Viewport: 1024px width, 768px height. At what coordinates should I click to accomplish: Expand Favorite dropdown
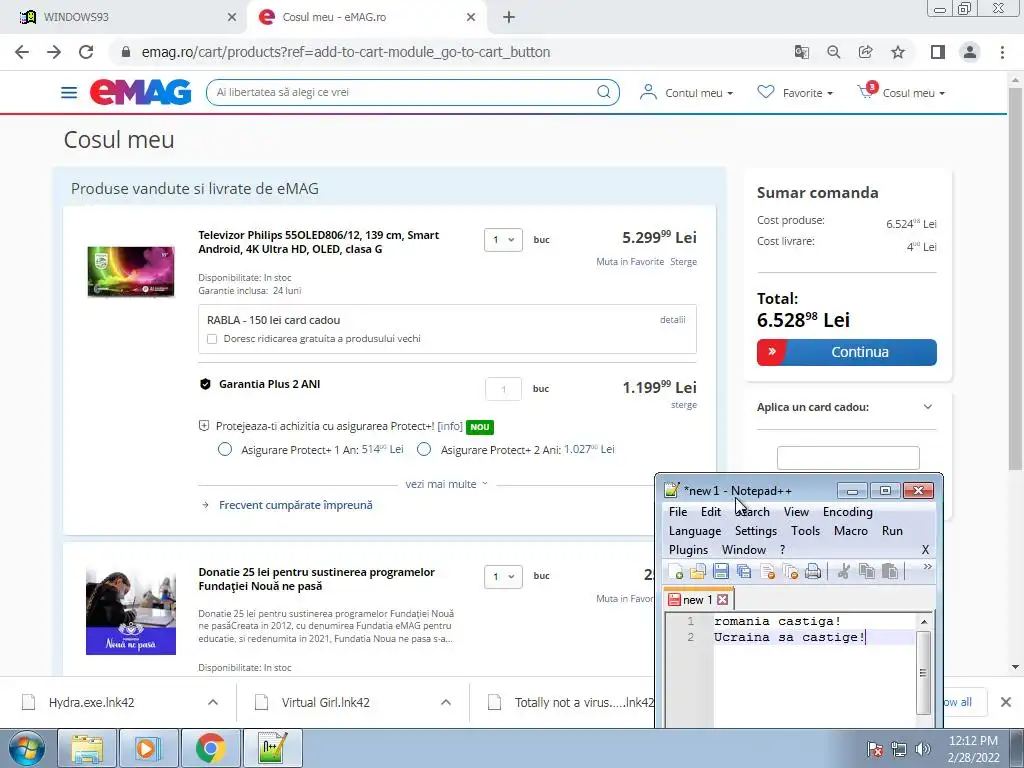pos(795,93)
